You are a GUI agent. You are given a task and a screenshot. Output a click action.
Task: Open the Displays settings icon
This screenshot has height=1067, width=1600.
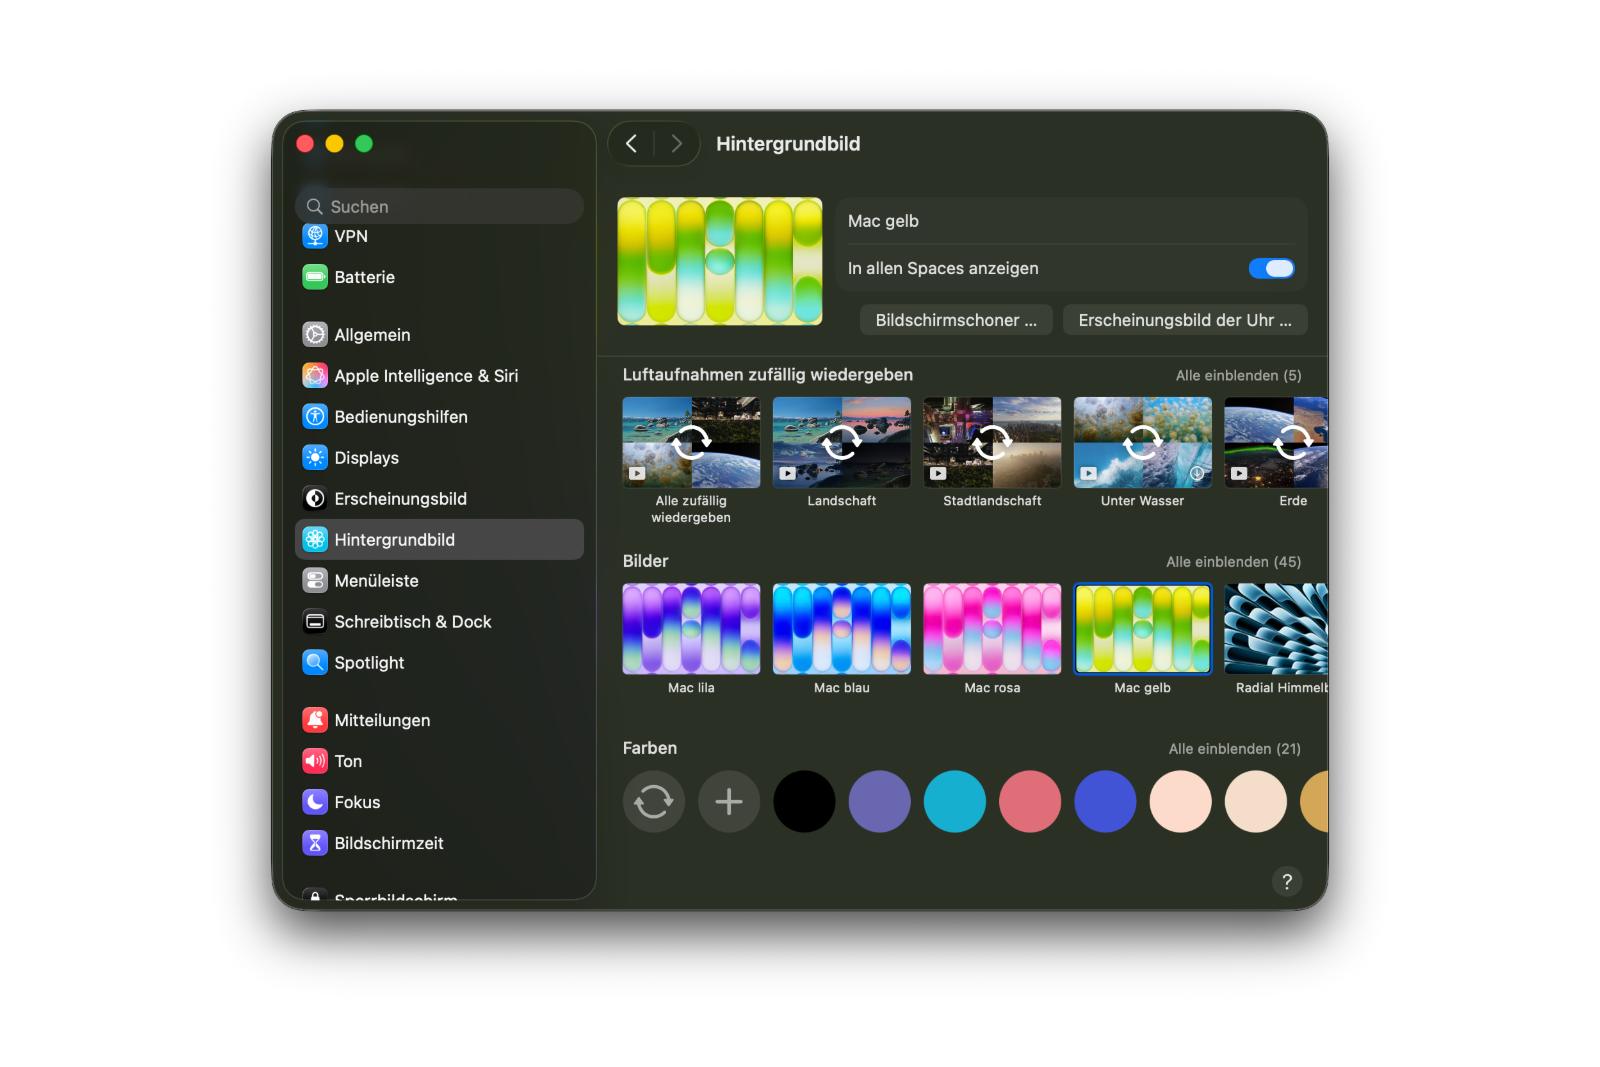[314, 457]
